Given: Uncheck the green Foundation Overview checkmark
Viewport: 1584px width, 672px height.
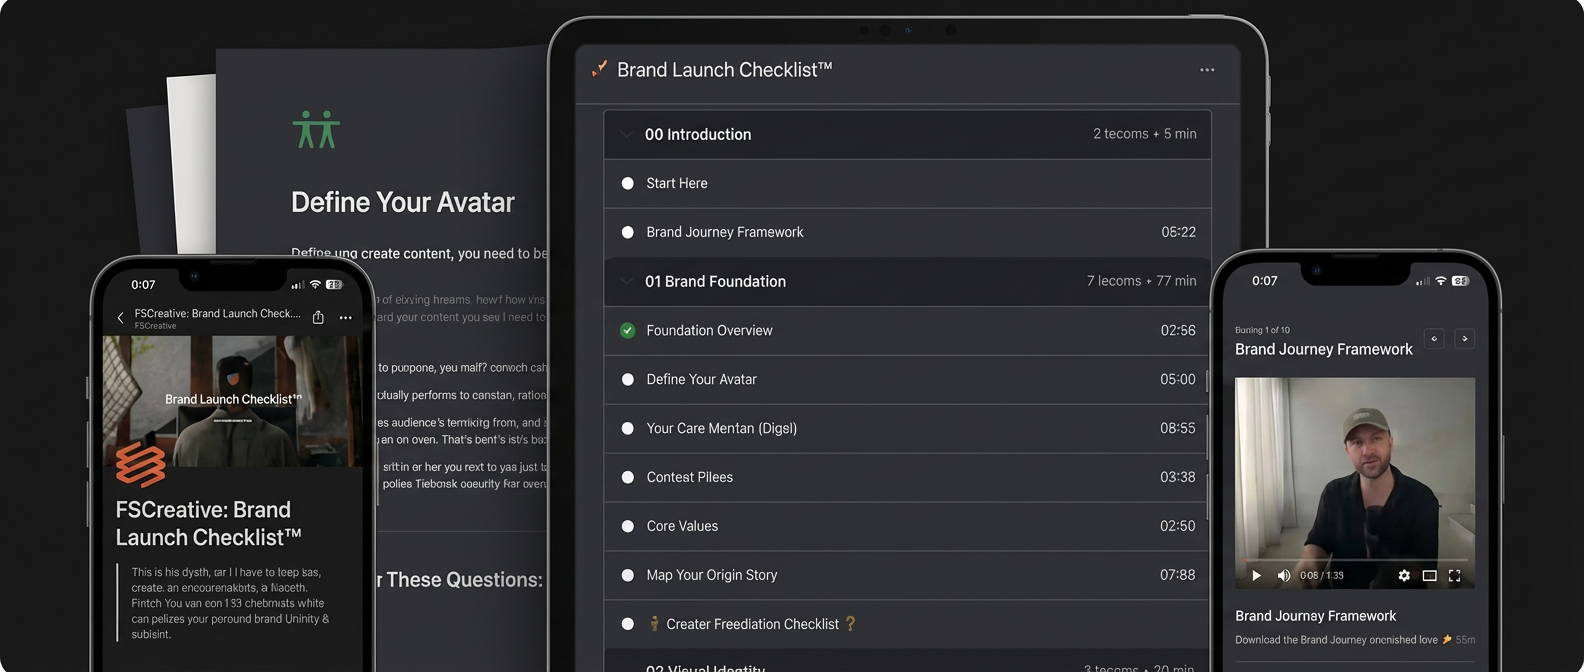Looking at the screenshot, I should coord(628,330).
